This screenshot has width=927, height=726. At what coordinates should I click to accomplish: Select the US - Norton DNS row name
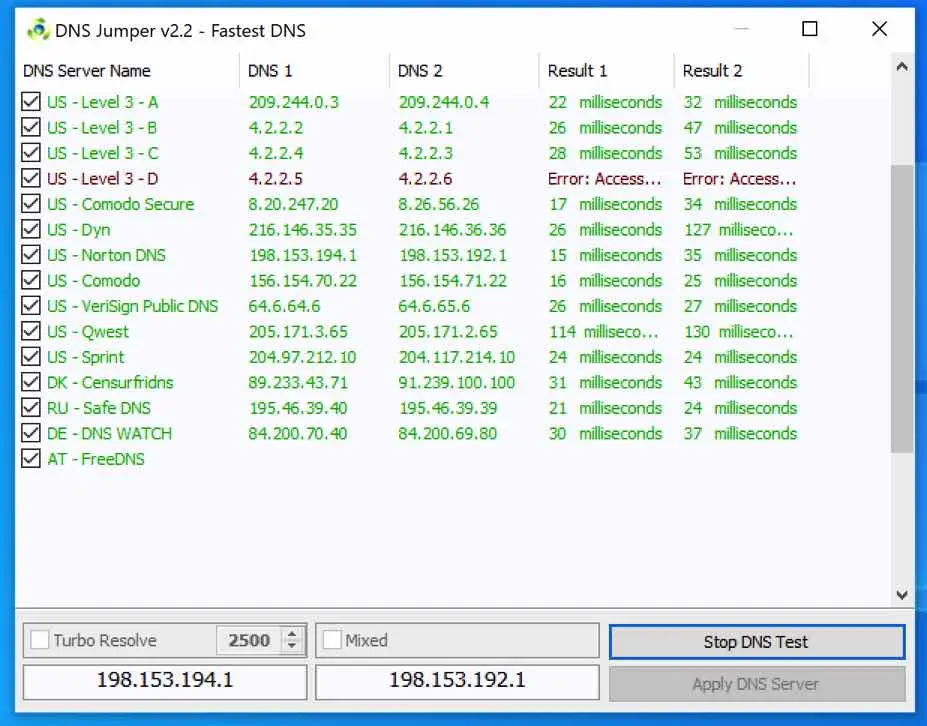point(106,255)
